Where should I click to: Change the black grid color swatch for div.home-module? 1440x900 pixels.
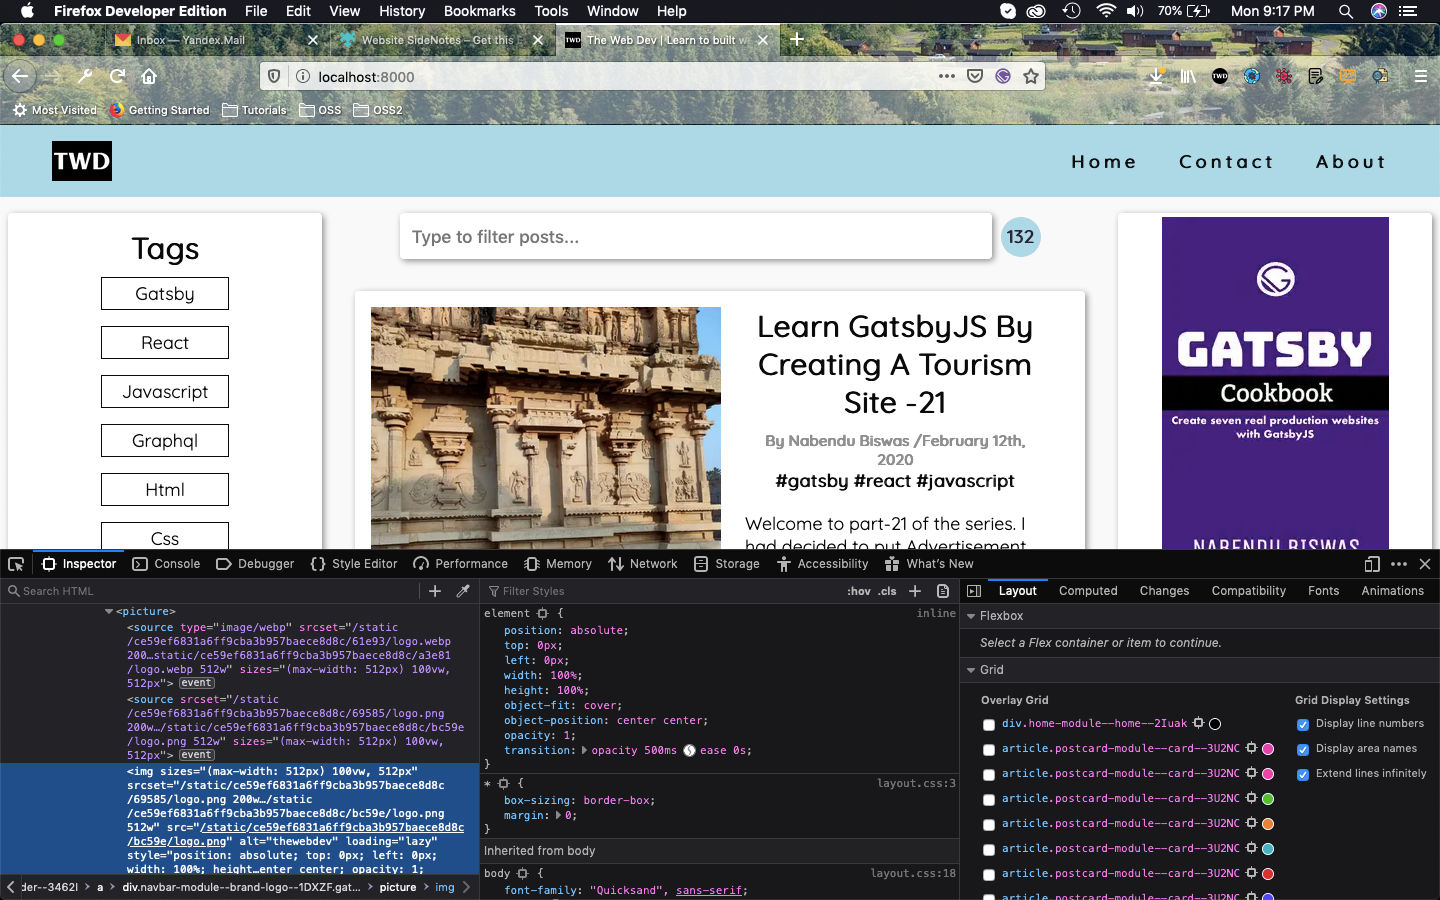click(1215, 724)
